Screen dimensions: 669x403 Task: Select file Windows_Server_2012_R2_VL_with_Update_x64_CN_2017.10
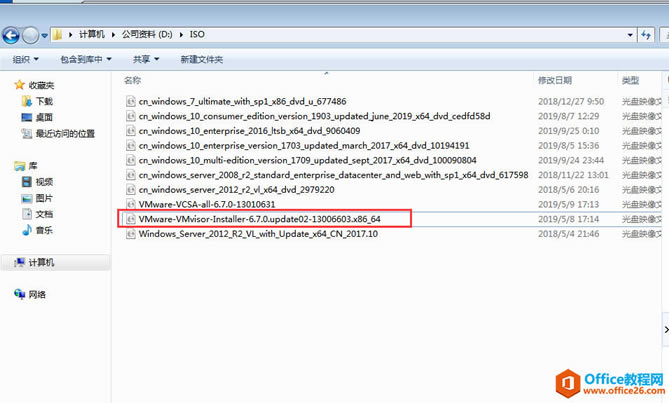pos(258,234)
